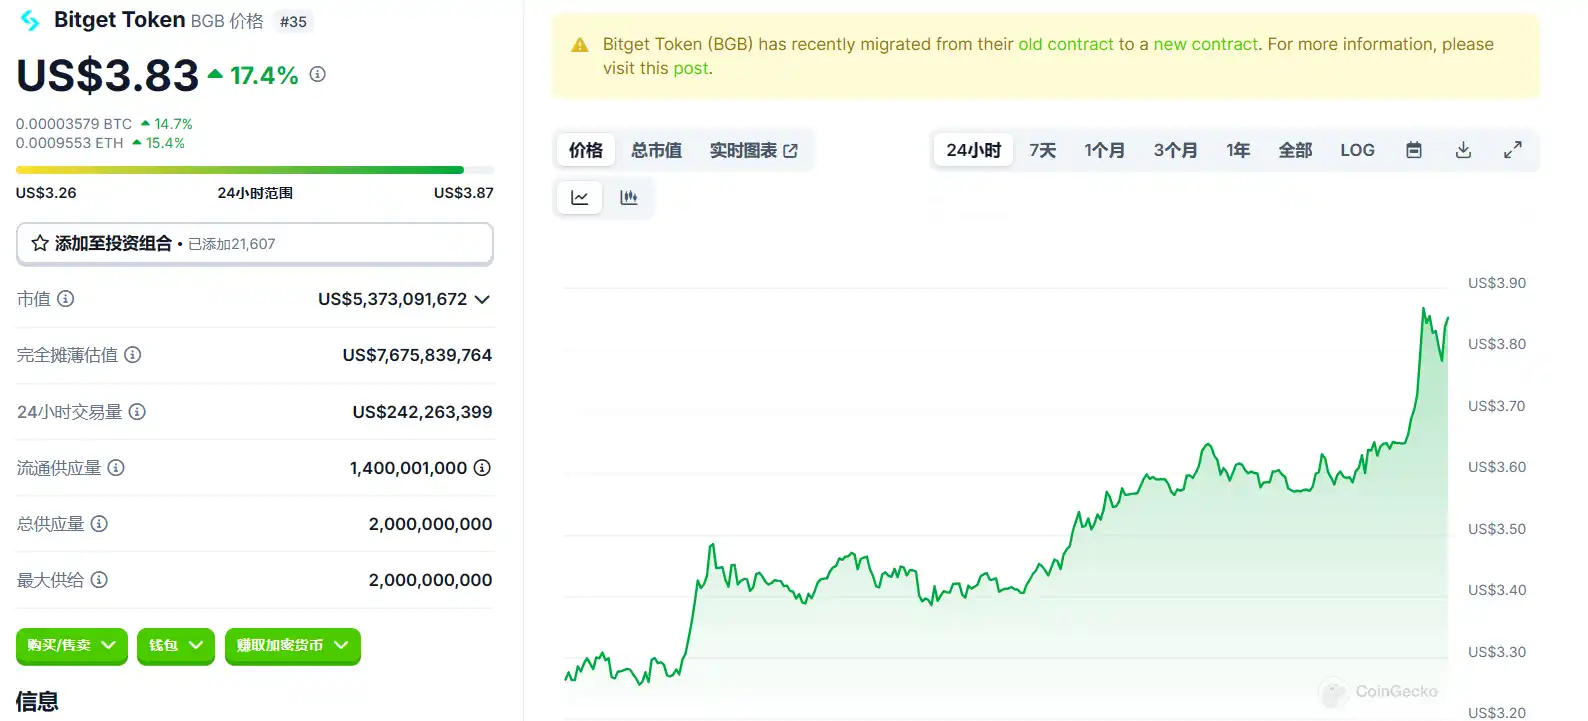Click the download chart data icon
Image resolution: width=1588 pixels, height=721 pixels.
[x=1463, y=150]
